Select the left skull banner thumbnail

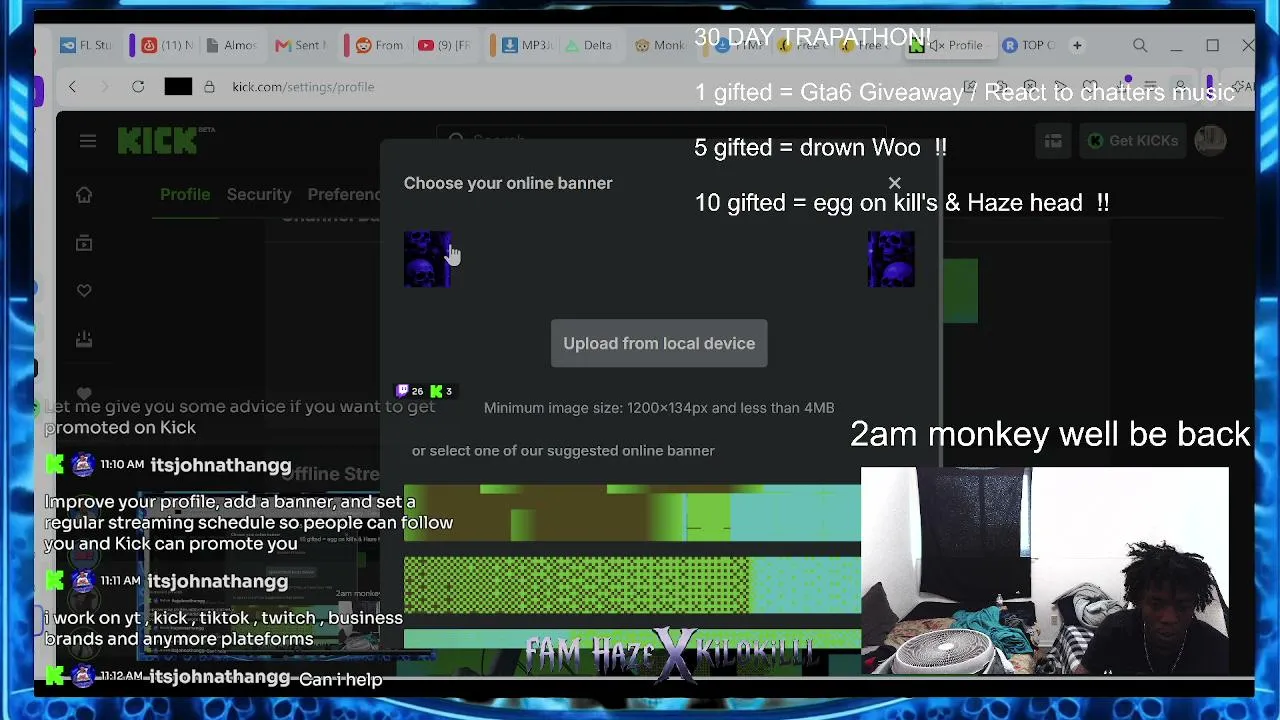tap(427, 259)
